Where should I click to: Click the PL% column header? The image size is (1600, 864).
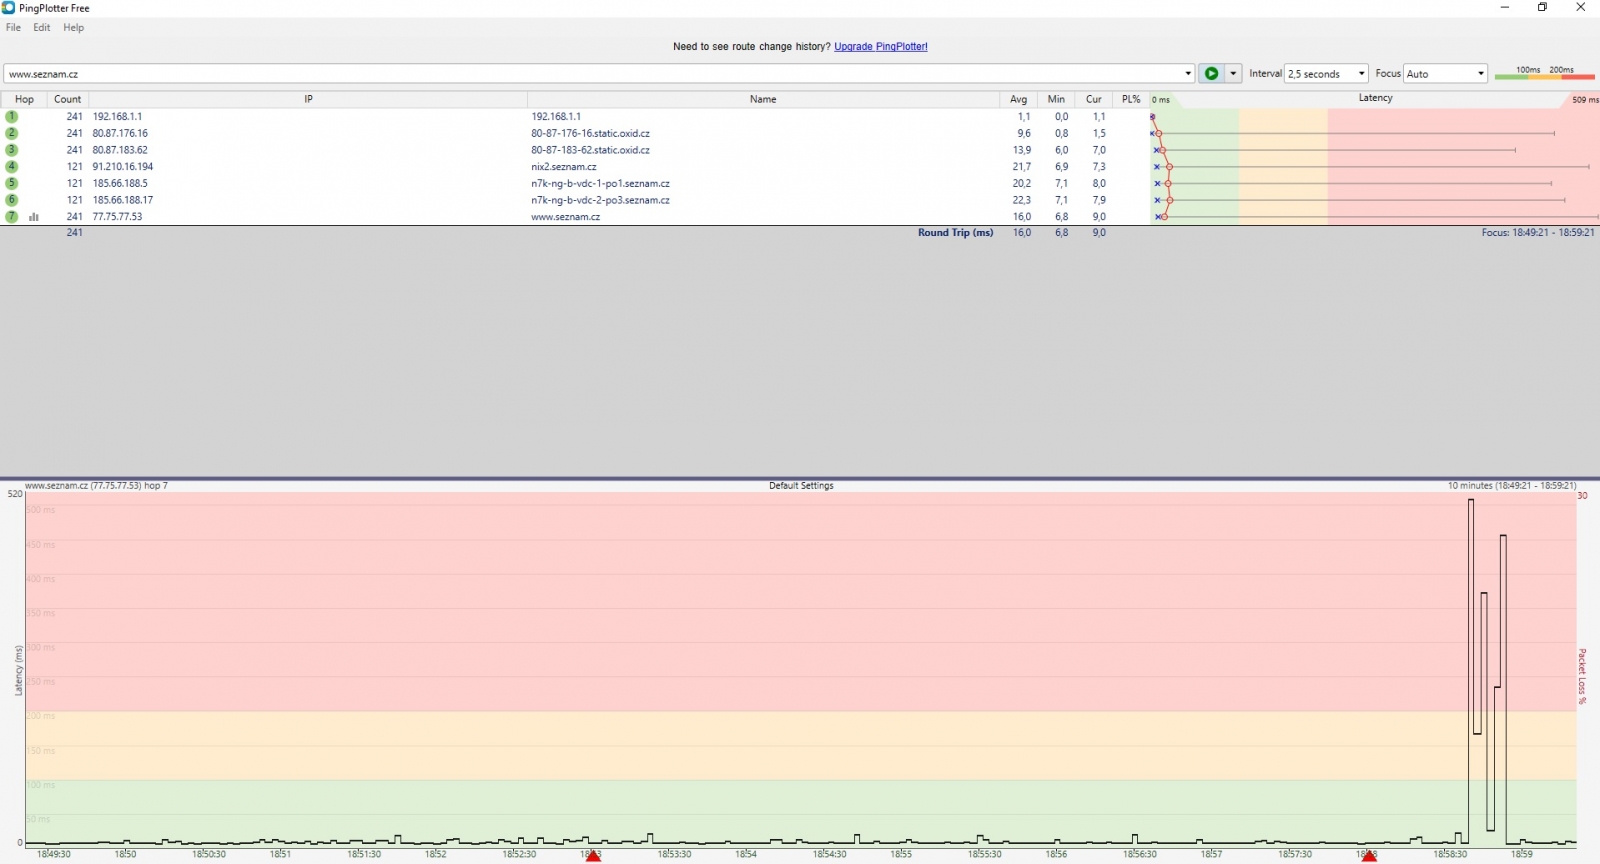1131,100
